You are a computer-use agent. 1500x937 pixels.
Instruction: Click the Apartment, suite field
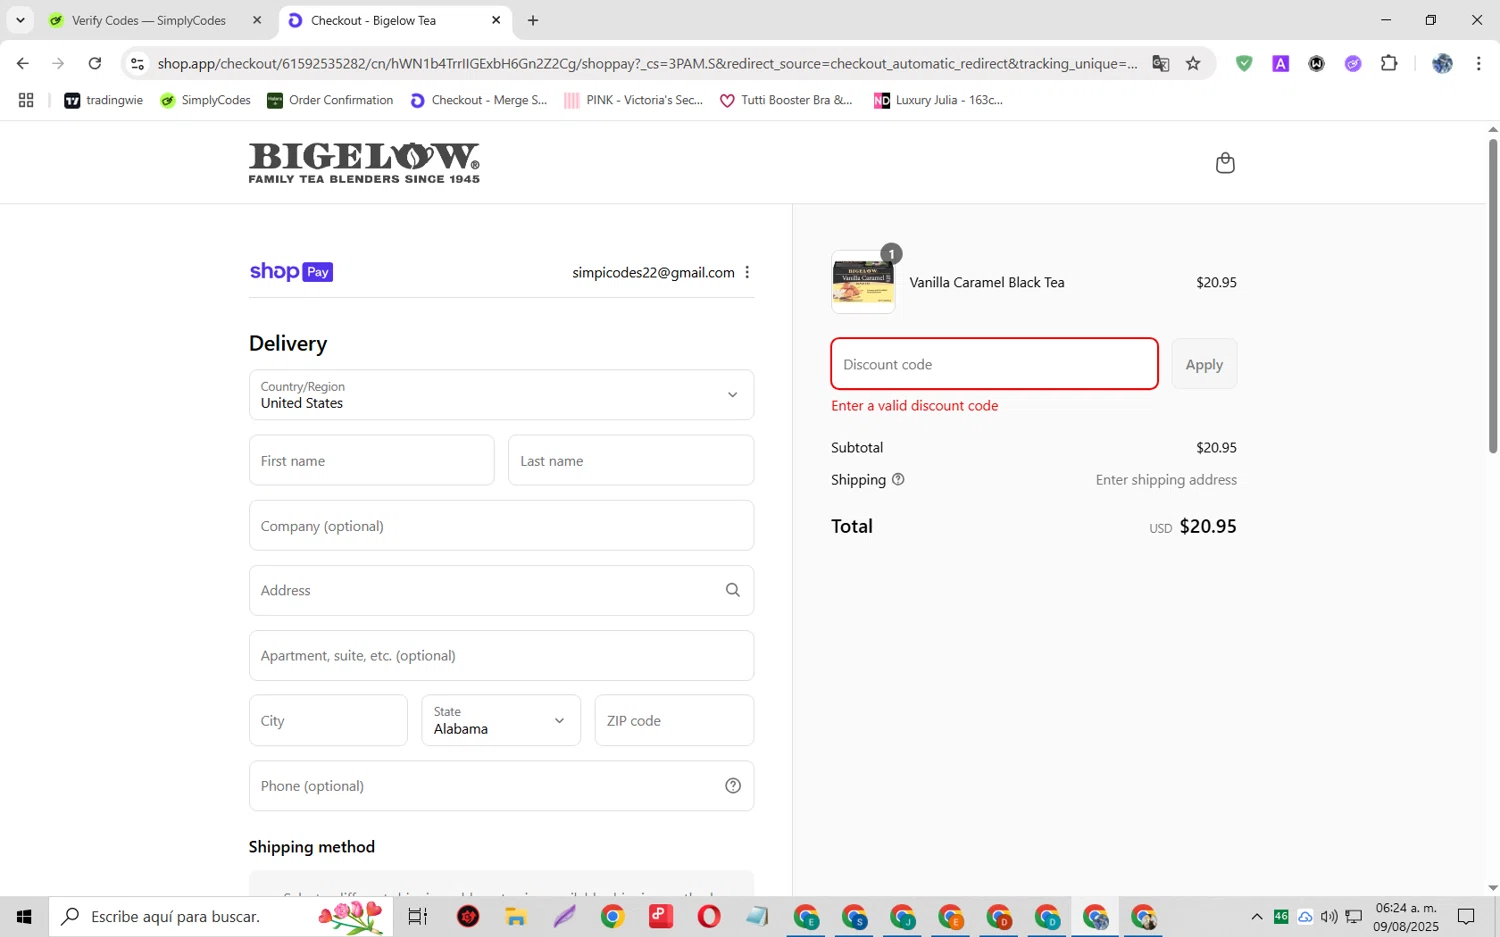501,655
